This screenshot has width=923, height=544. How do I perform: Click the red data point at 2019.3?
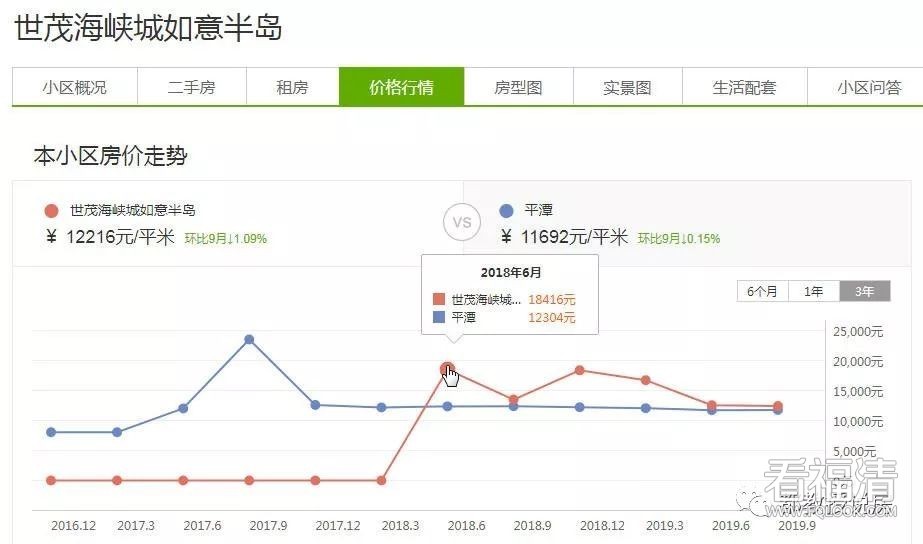[646, 380]
